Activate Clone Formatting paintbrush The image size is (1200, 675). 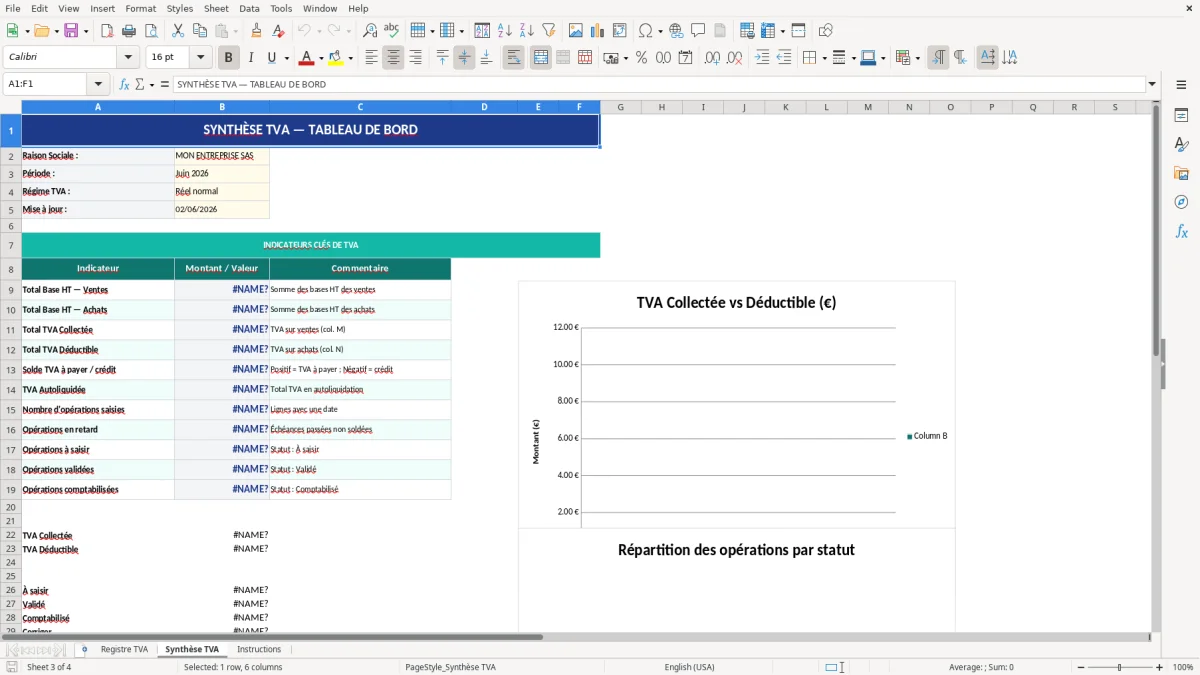point(256,31)
